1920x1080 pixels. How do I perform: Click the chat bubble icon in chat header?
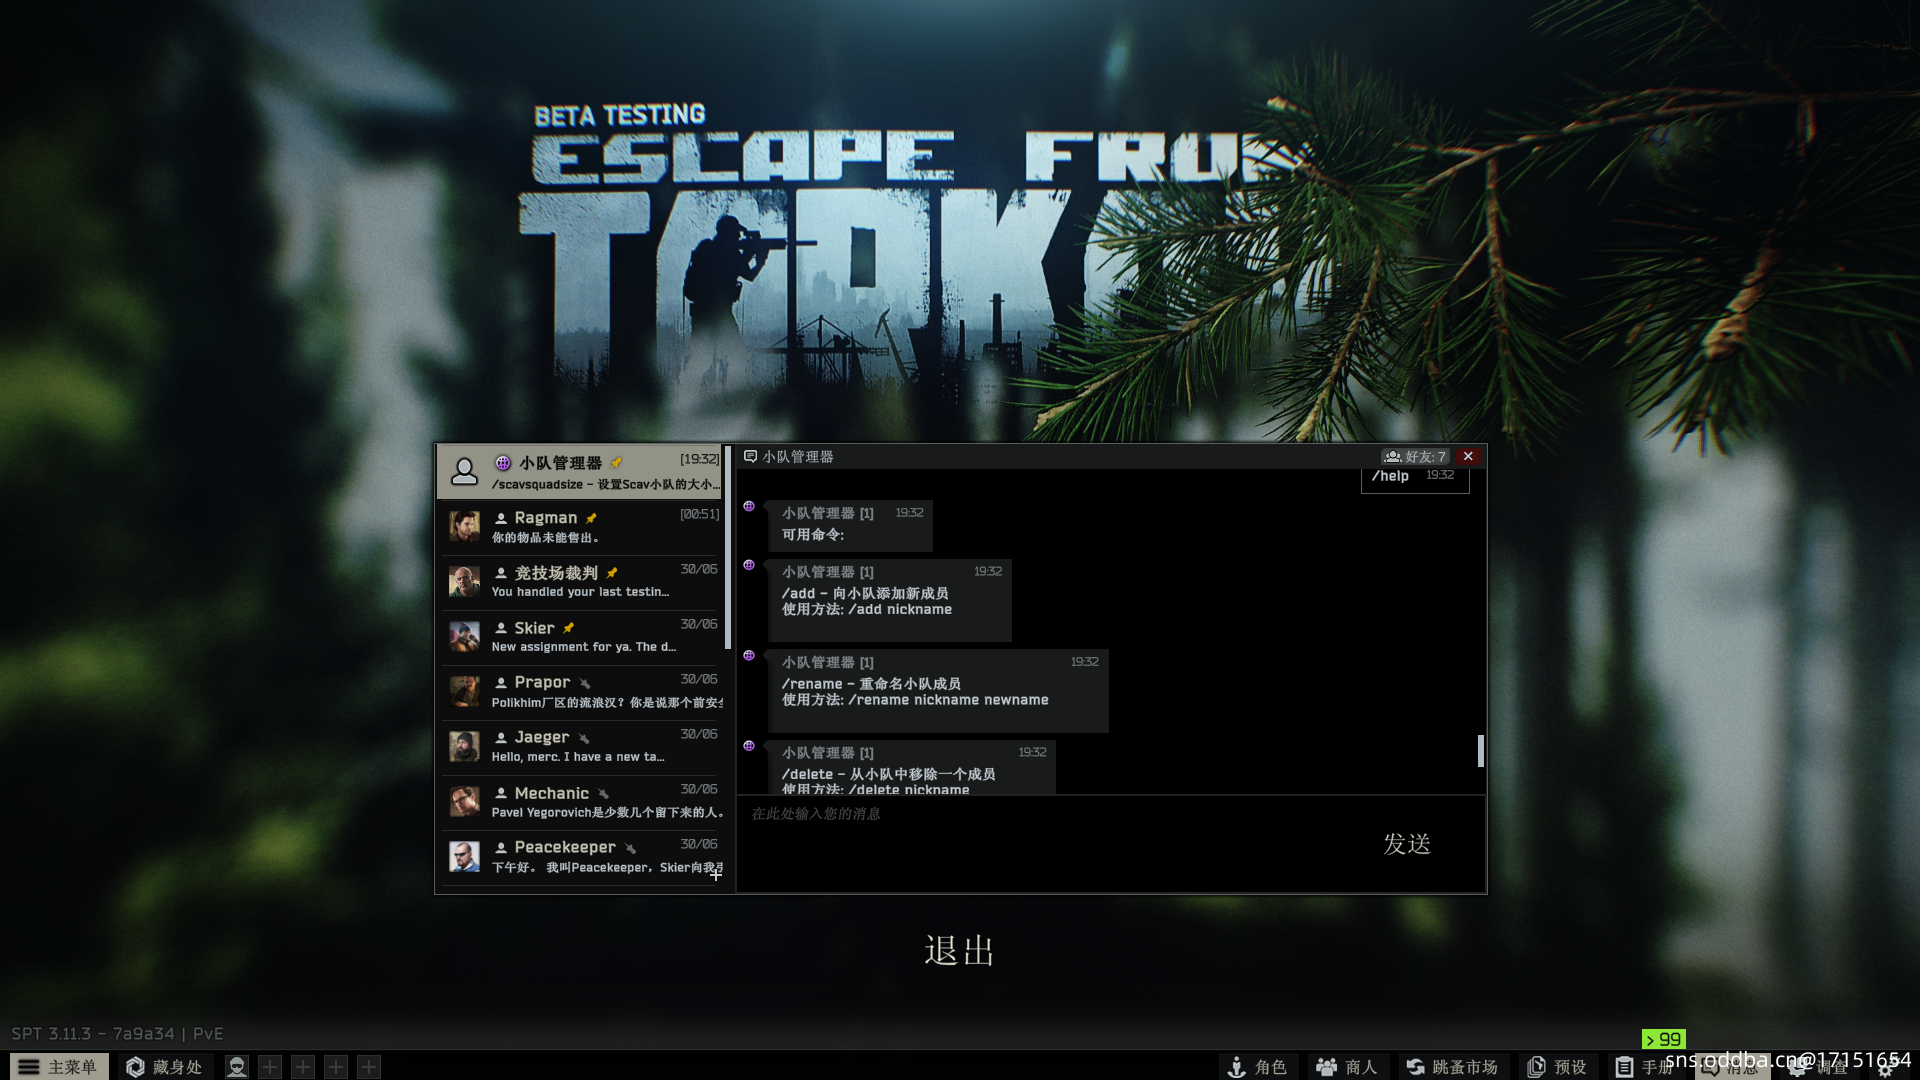pos(750,456)
